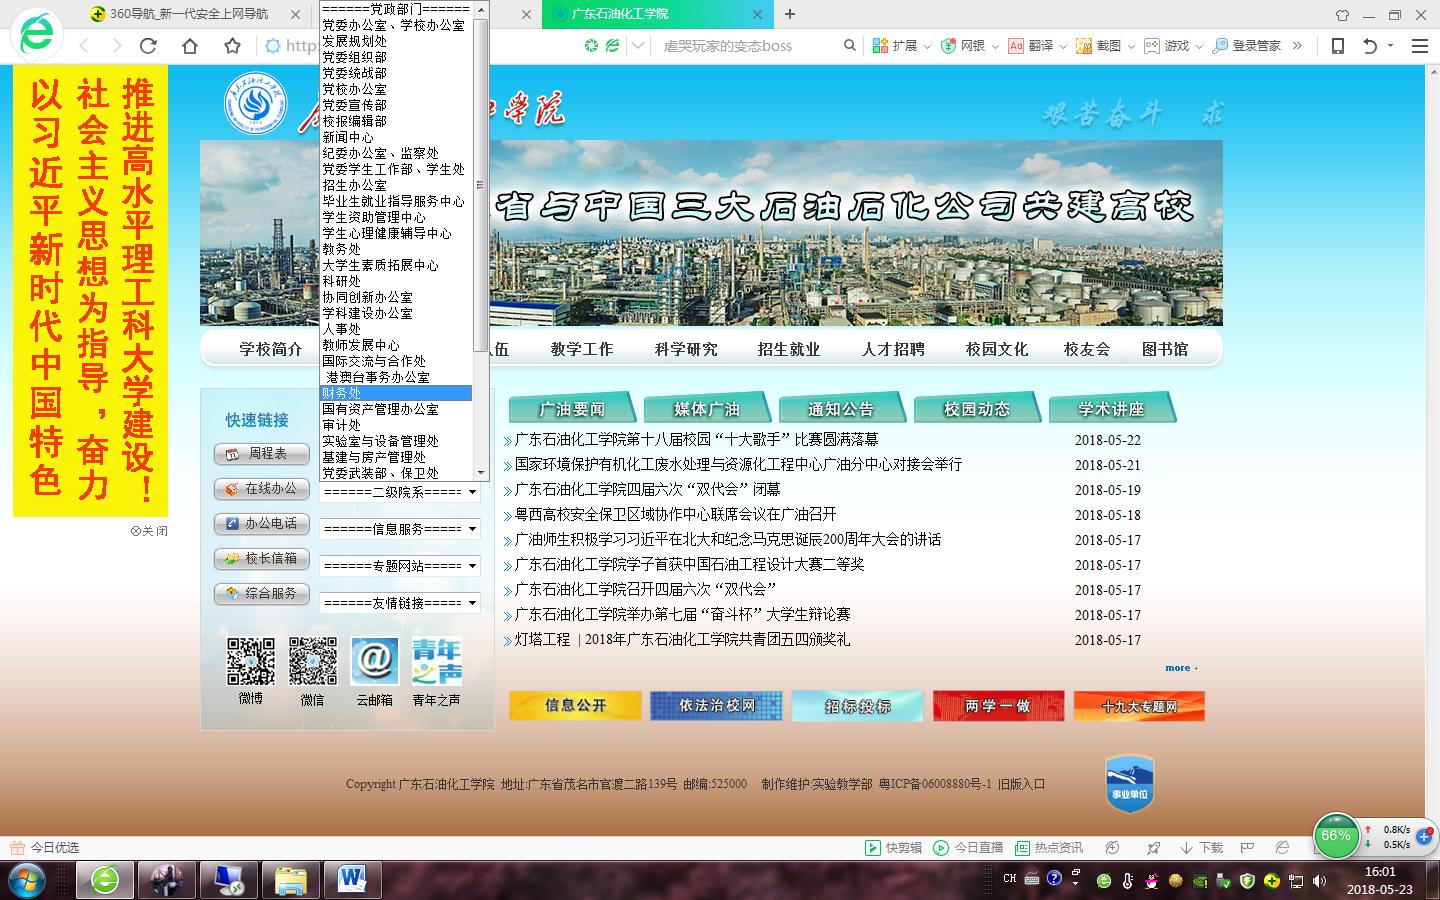Select 审计处 in the dropdown list

(x=396, y=425)
